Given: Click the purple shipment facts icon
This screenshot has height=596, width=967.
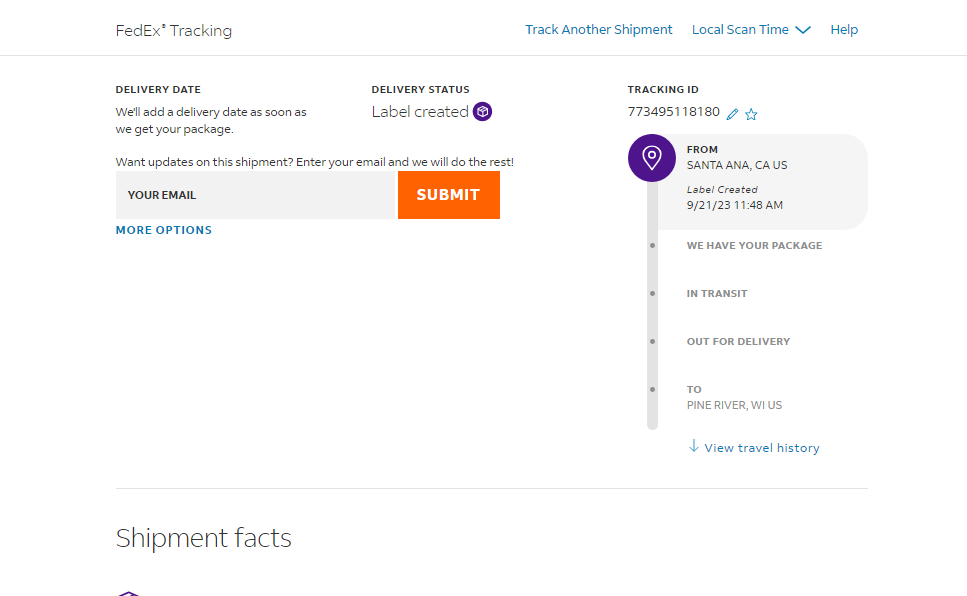Looking at the screenshot, I should [x=129, y=593].
